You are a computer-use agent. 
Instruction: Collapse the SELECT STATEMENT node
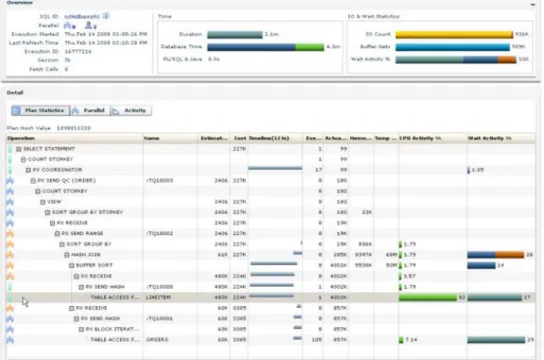coord(19,149)
